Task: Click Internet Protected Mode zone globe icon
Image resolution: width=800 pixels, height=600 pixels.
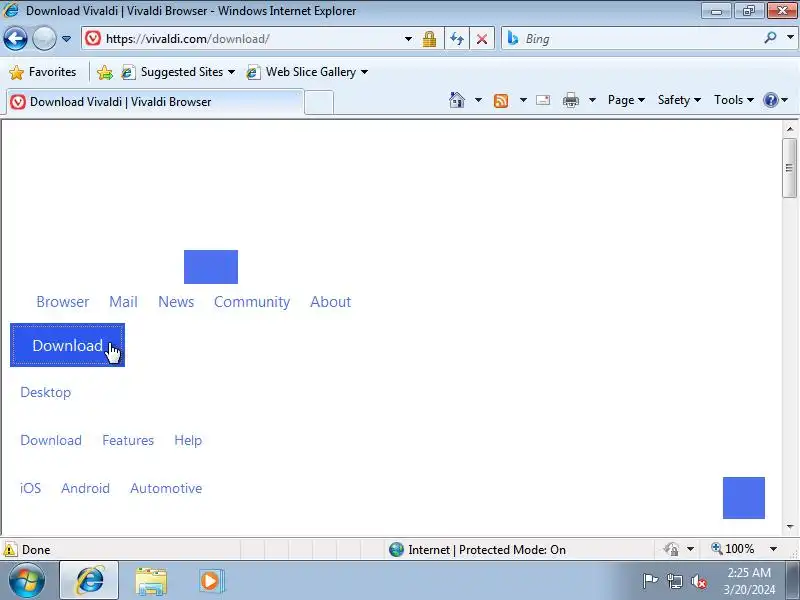Action: point(396,549)
